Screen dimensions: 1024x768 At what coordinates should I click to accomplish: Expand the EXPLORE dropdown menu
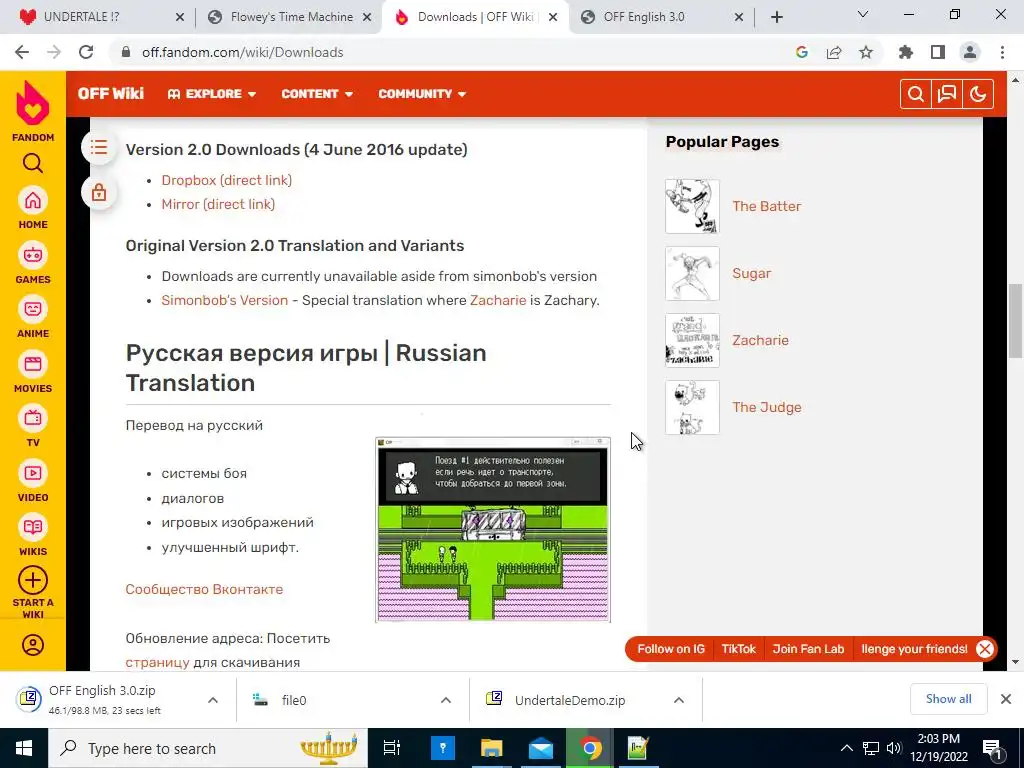pos(212,94)
